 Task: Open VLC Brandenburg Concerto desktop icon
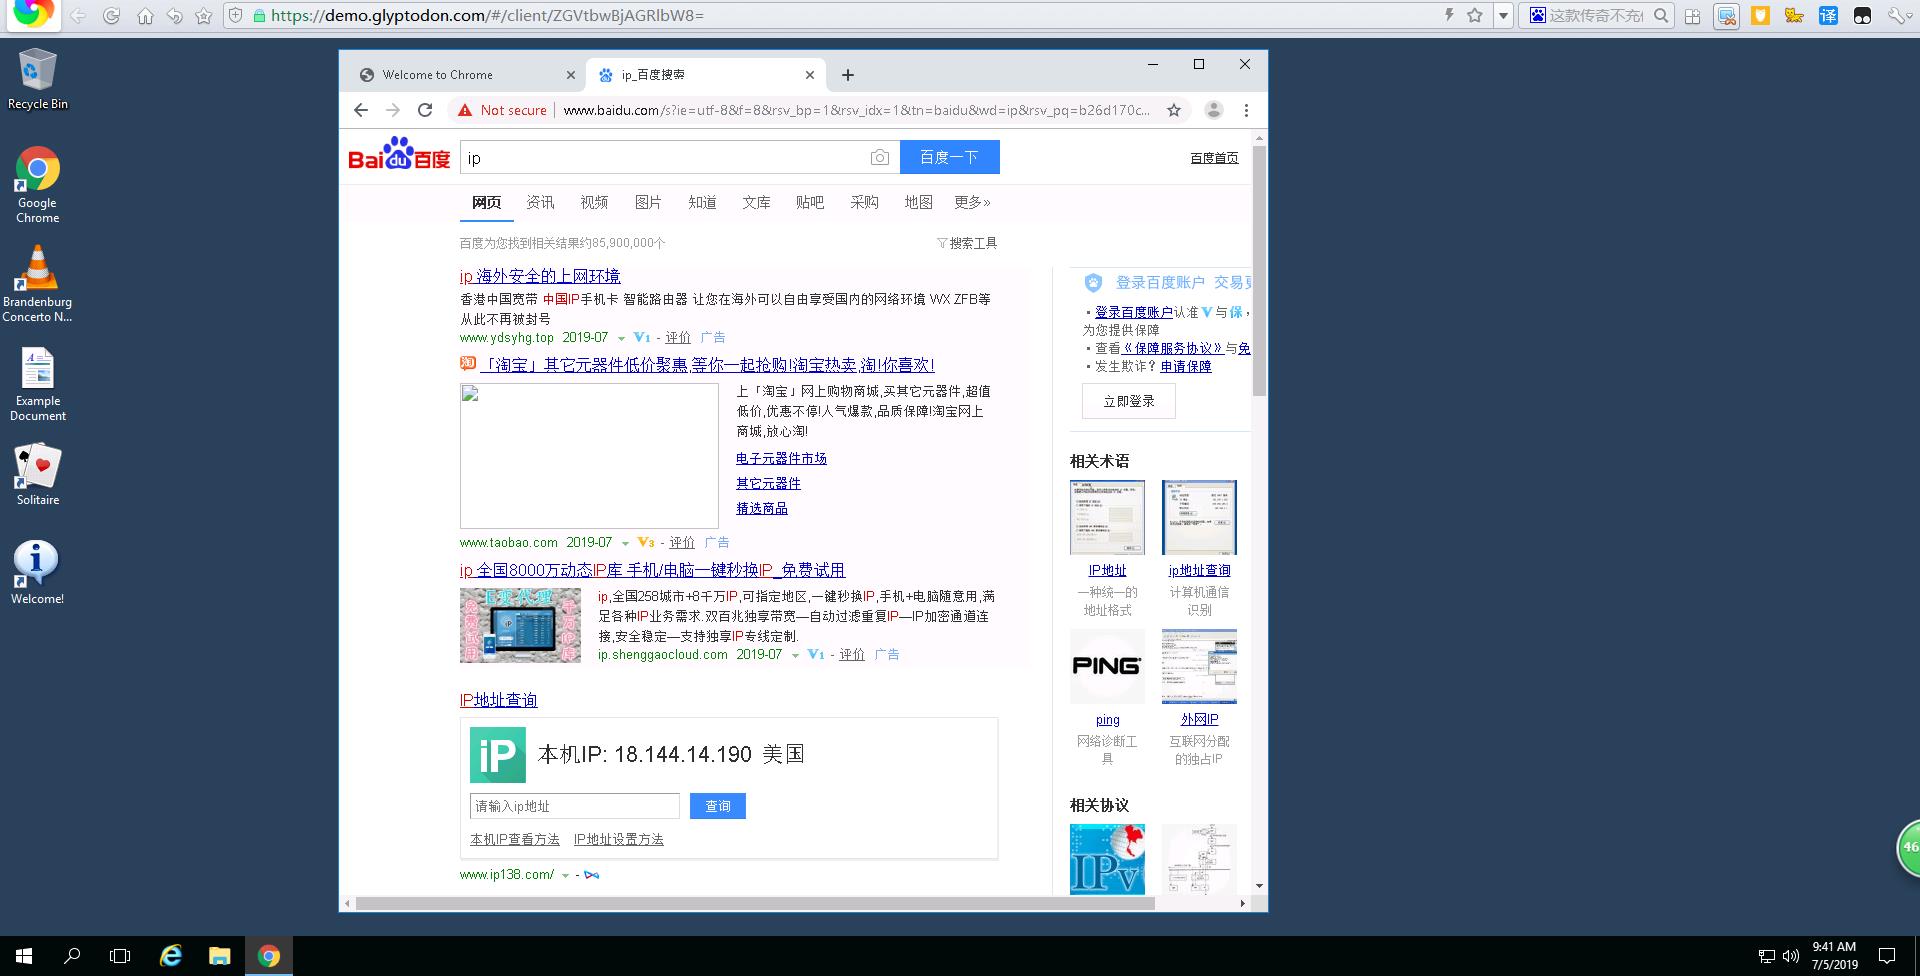click(38, 284)
